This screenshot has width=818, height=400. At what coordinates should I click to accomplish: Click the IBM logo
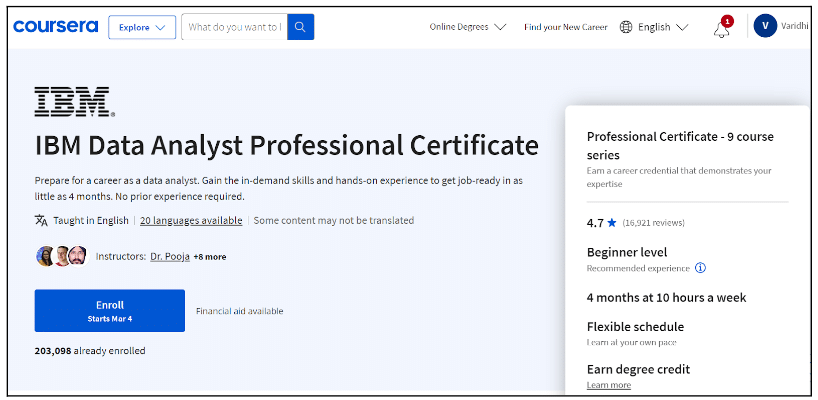click(x=75, y=101)
